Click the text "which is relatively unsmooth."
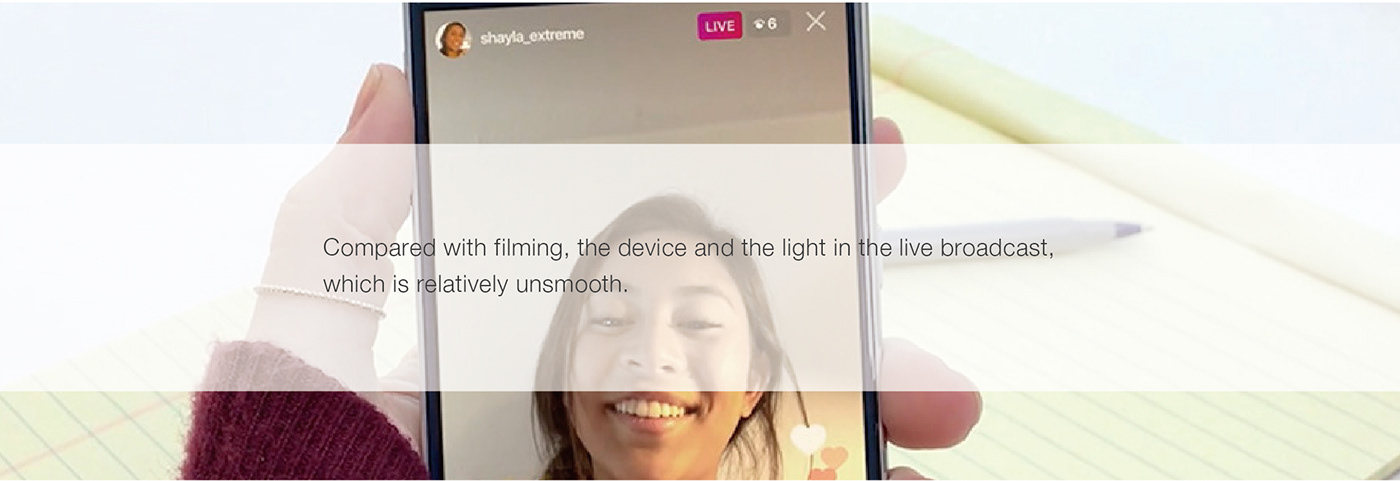The height and width of the screenshot is (481, 1400). coord(475,285)
